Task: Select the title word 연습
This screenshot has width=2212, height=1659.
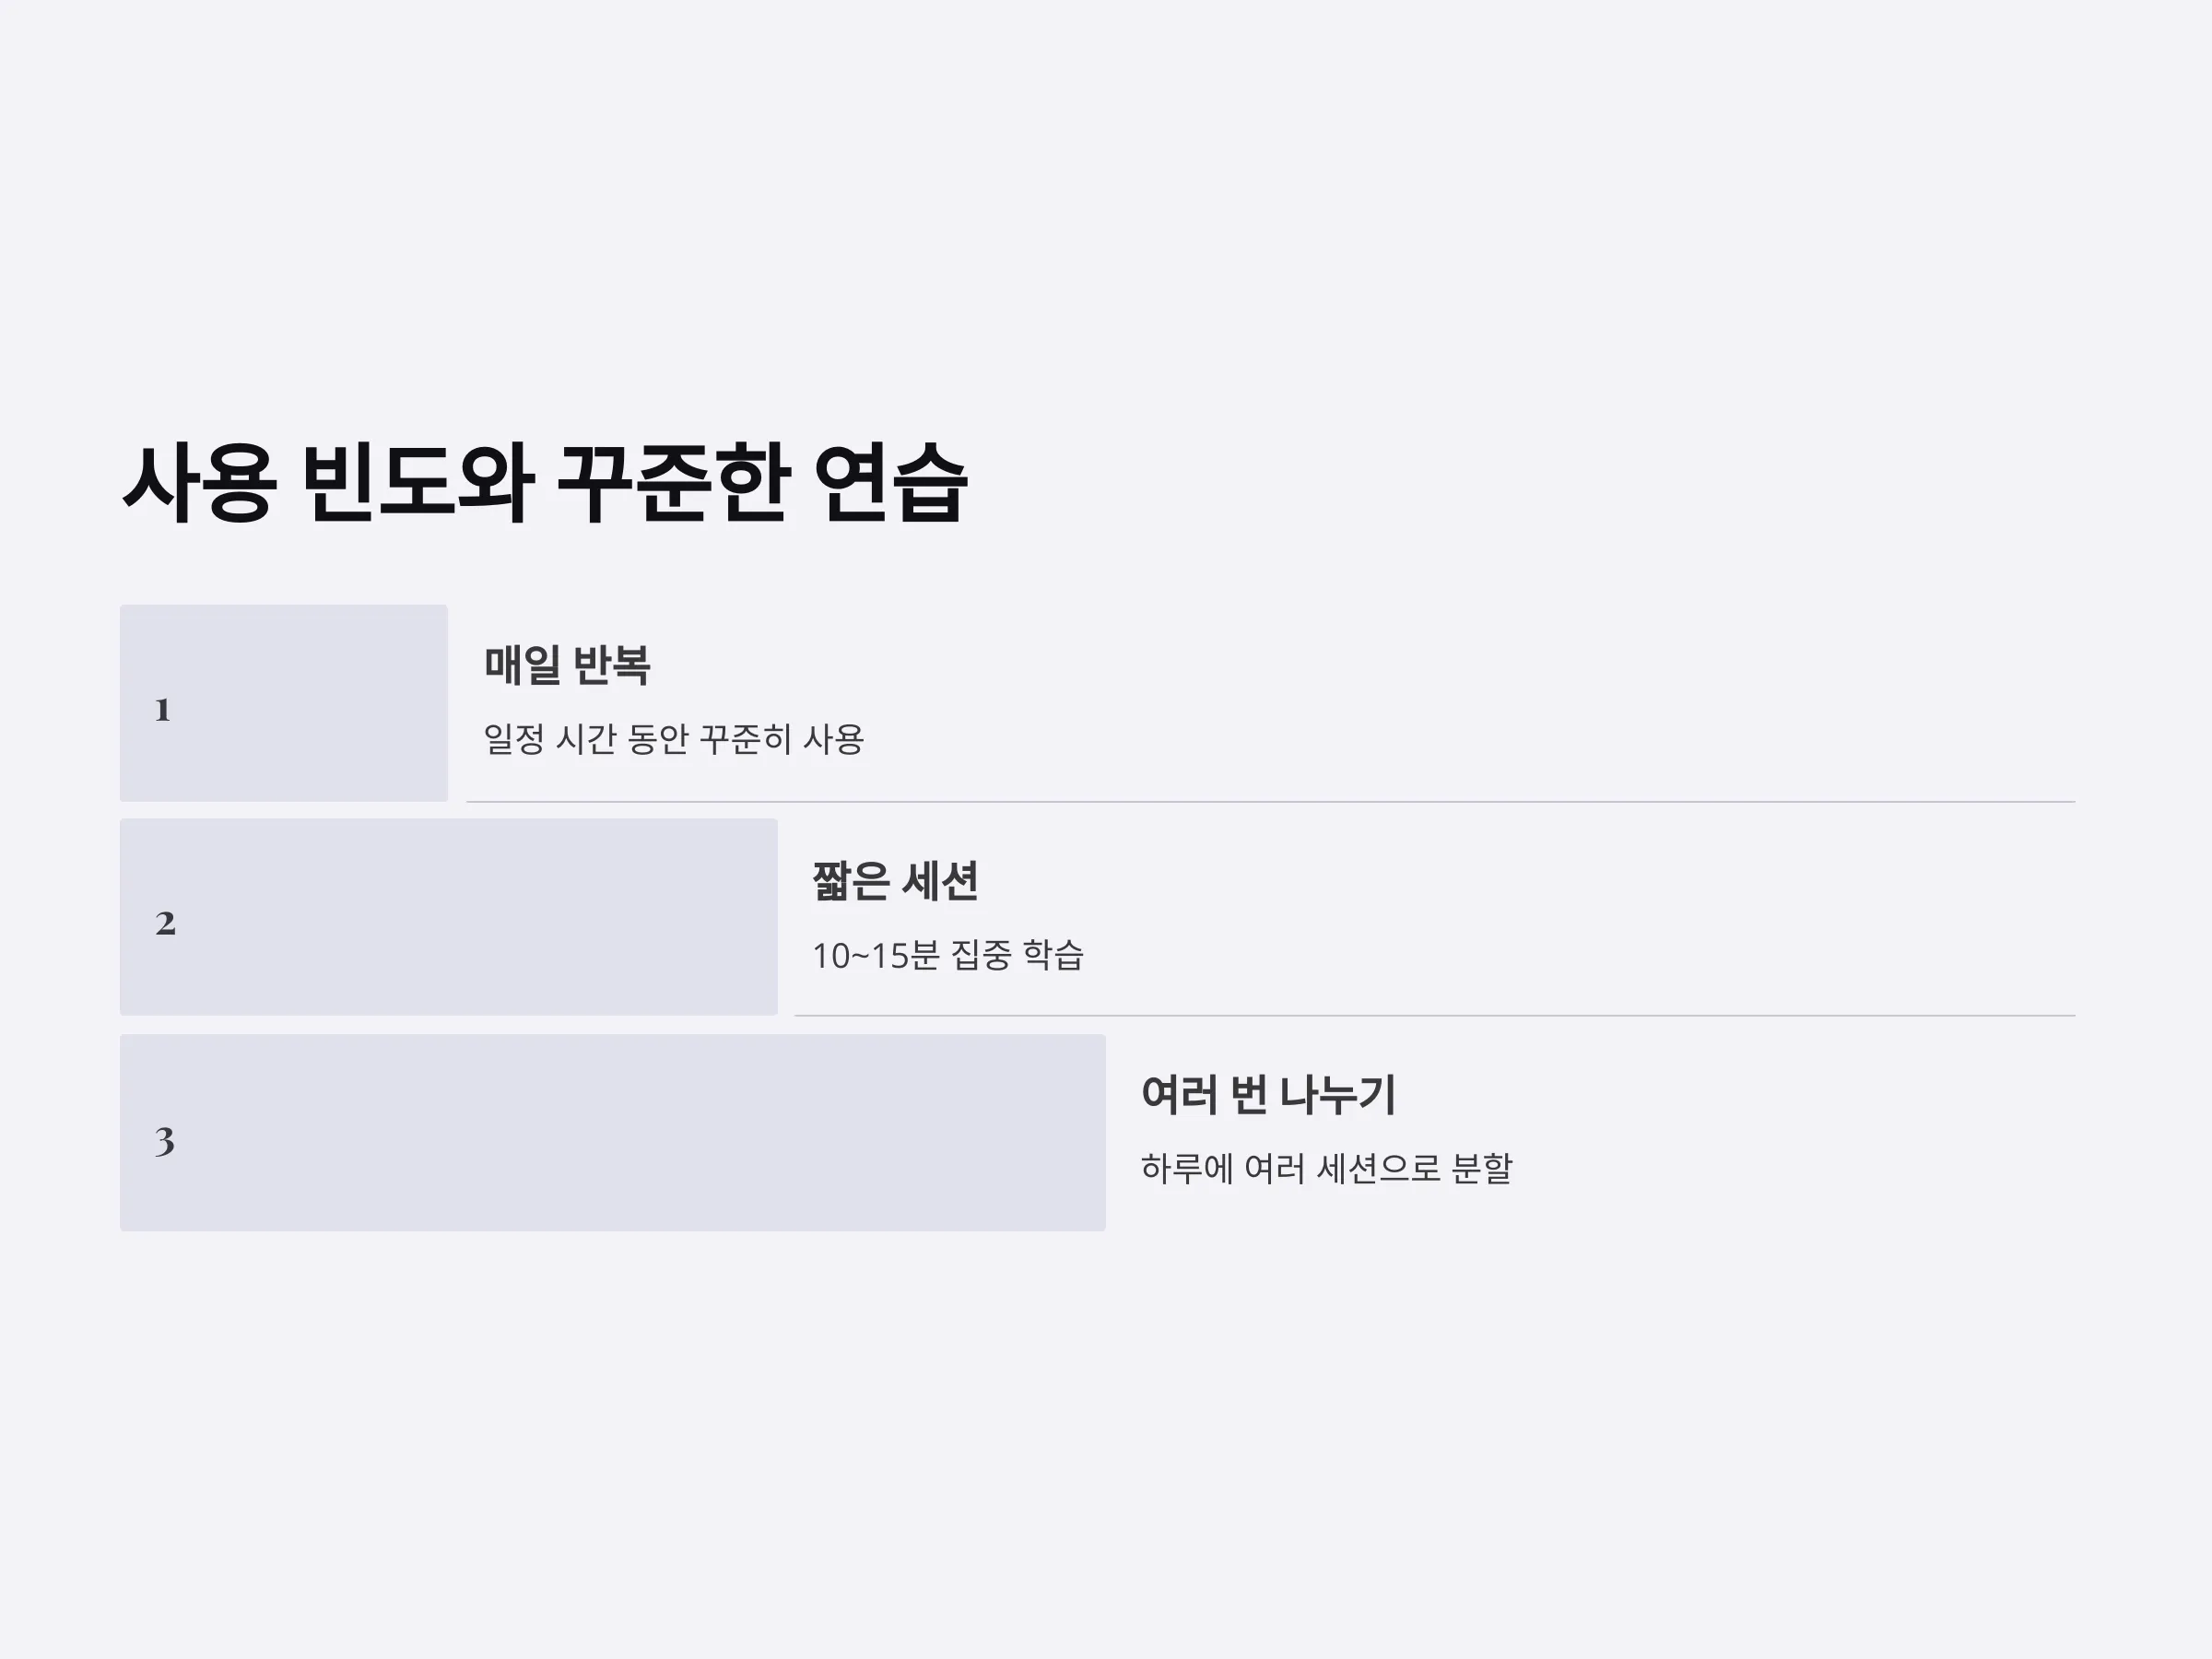Action: [x=891, y=483]
